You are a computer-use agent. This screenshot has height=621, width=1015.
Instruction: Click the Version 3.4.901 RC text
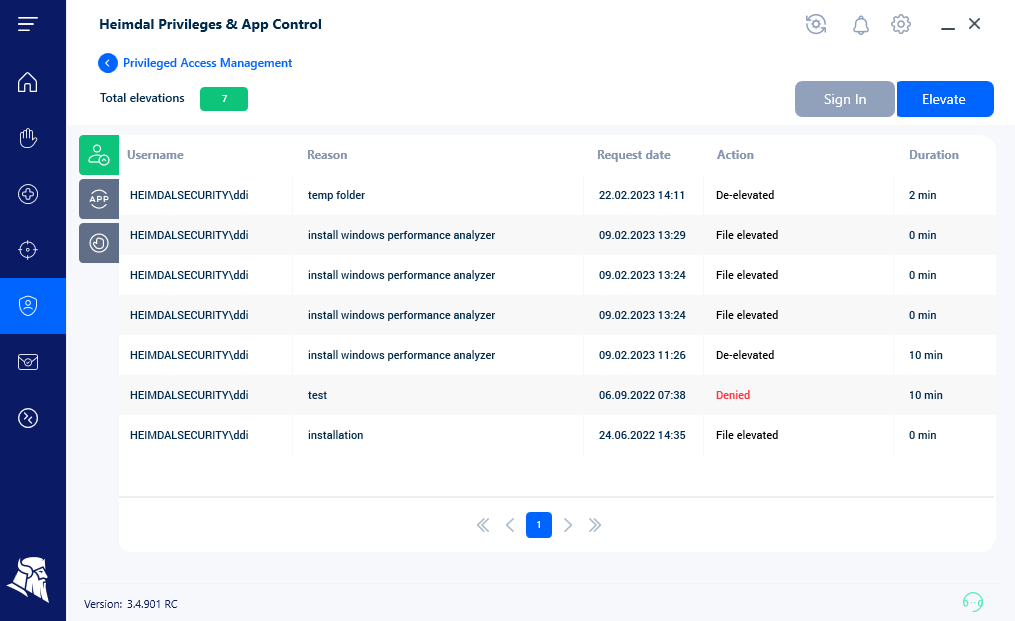(131, 604)
